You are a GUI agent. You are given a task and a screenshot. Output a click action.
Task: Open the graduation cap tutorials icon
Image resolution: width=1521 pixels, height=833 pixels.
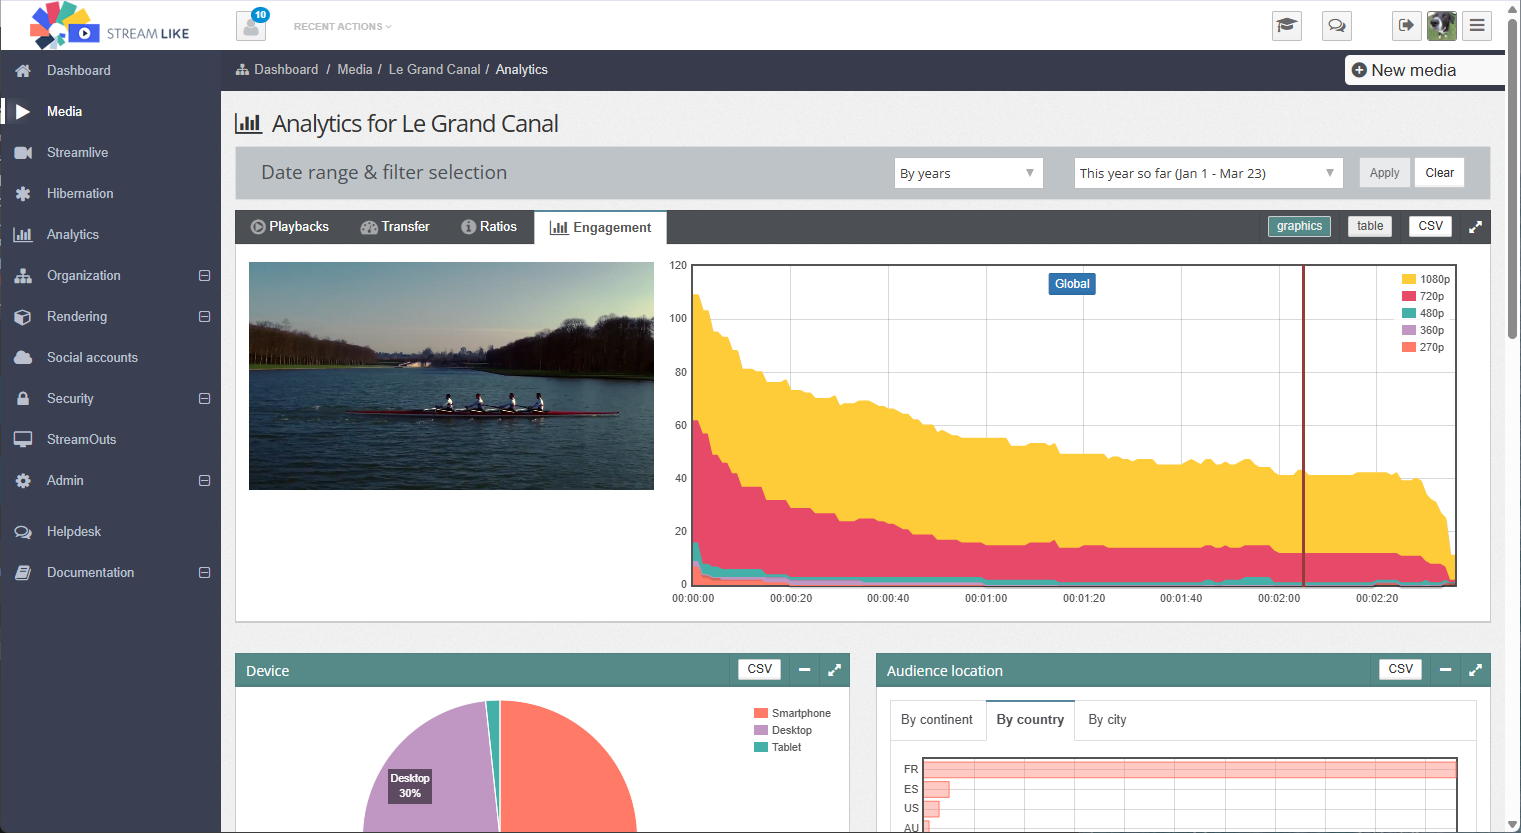coord(1287,26)
